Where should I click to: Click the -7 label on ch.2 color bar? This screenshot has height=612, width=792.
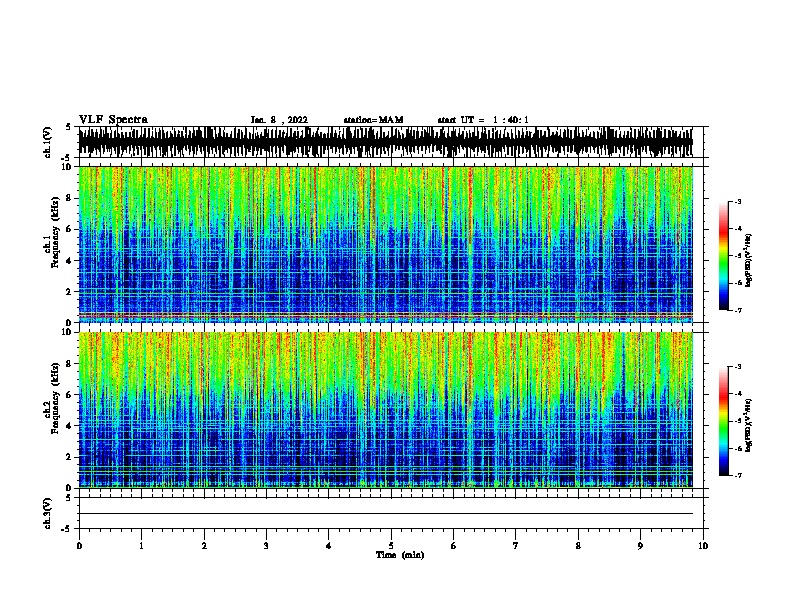tap(737, 475)
